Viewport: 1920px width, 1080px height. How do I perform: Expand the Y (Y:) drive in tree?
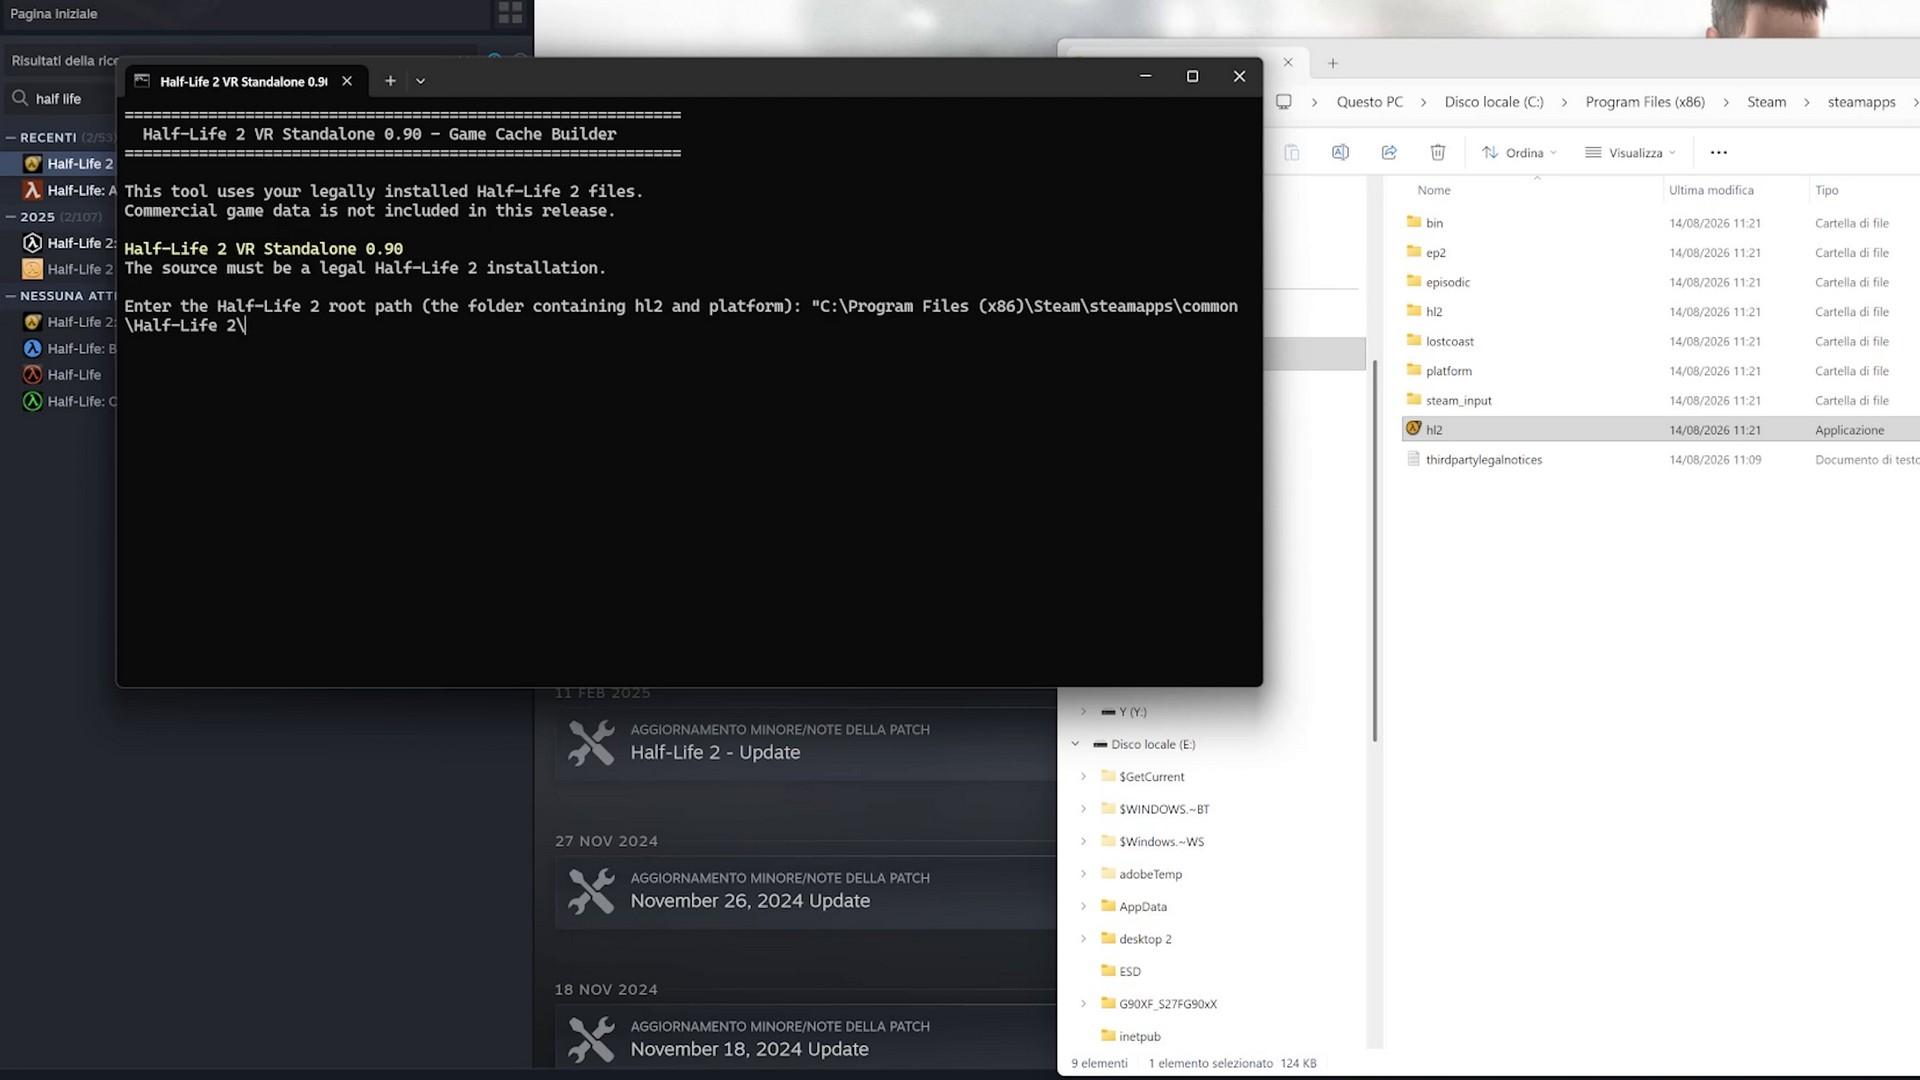[1083, 712]
